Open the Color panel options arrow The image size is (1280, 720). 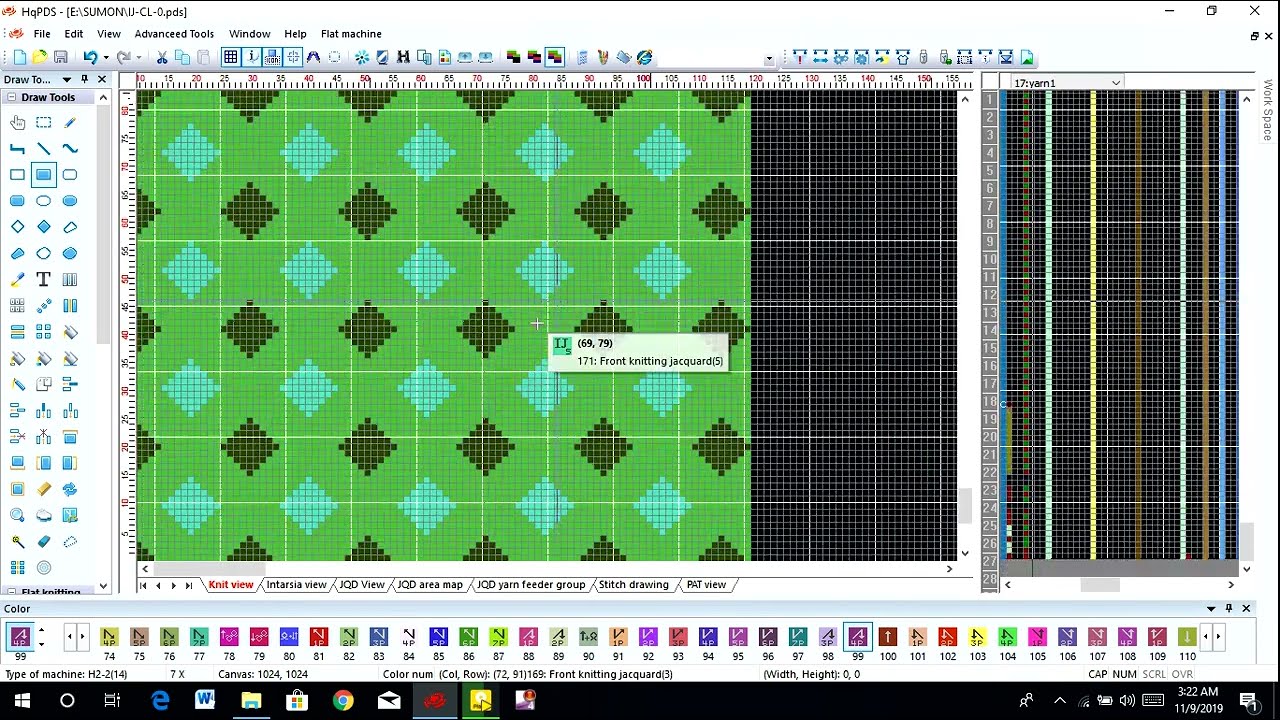pos(1211,608)
